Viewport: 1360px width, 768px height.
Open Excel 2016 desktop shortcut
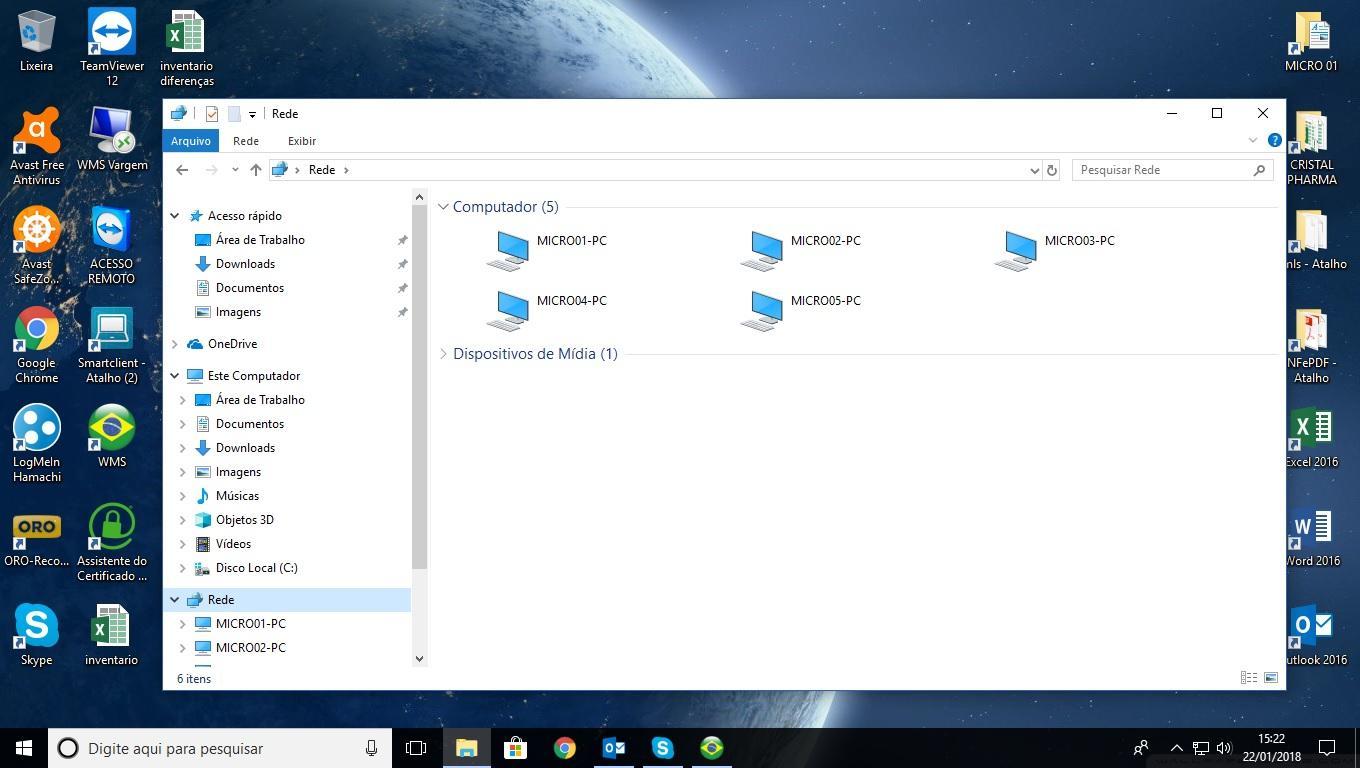[x=1311, y=437]
